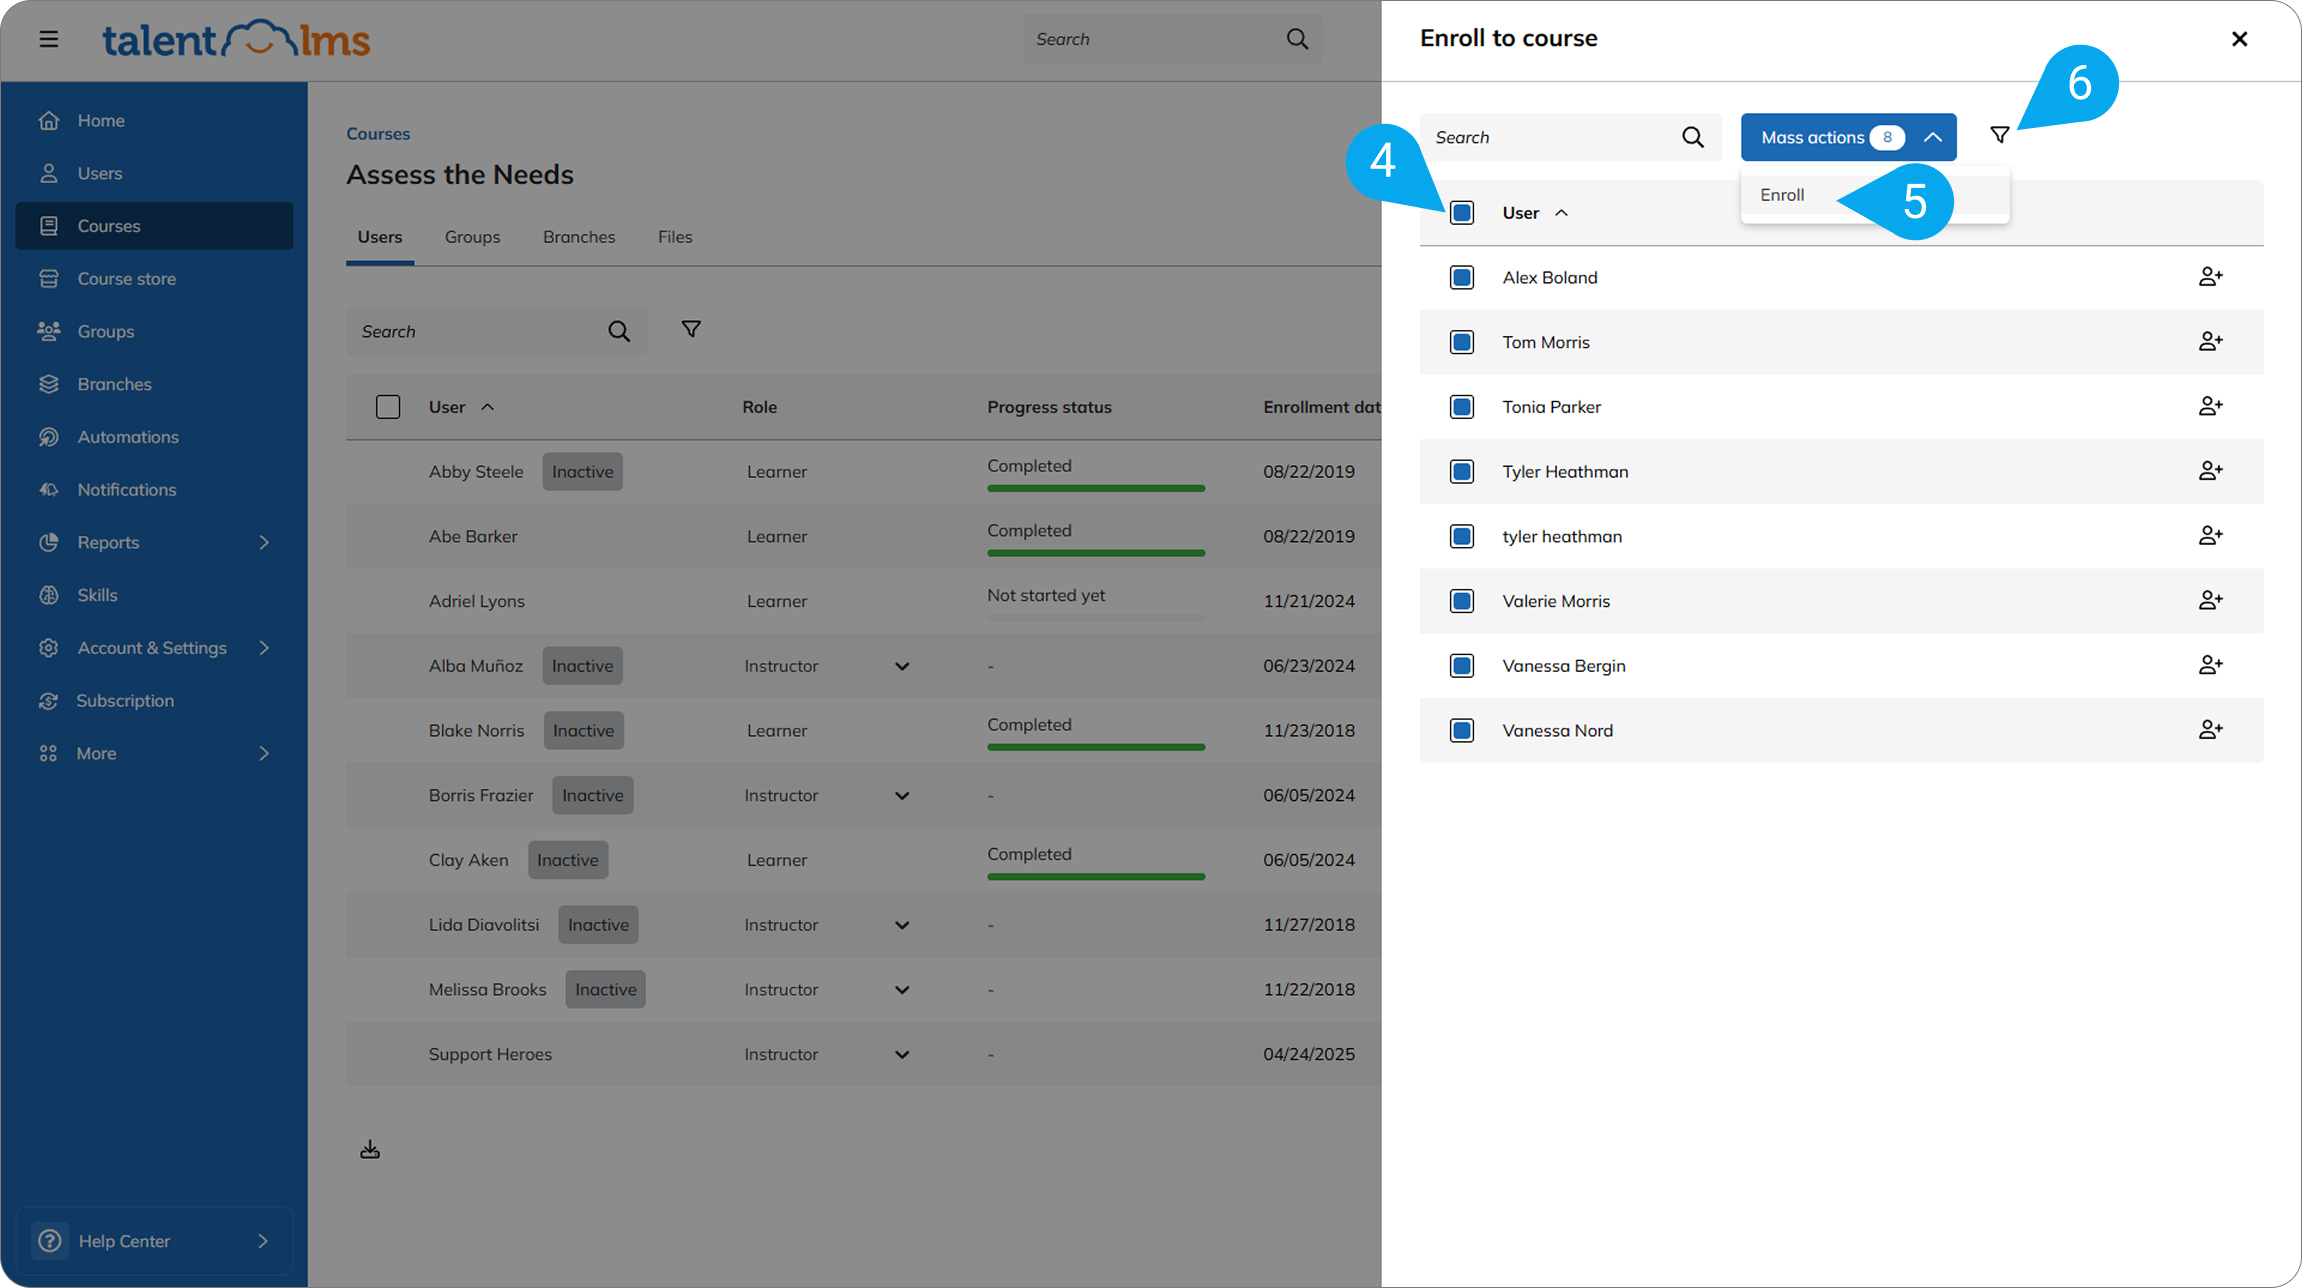Select Courses in the sidebar
The height and width of the screenshot is (1288, 2302).
coord(154,226)
